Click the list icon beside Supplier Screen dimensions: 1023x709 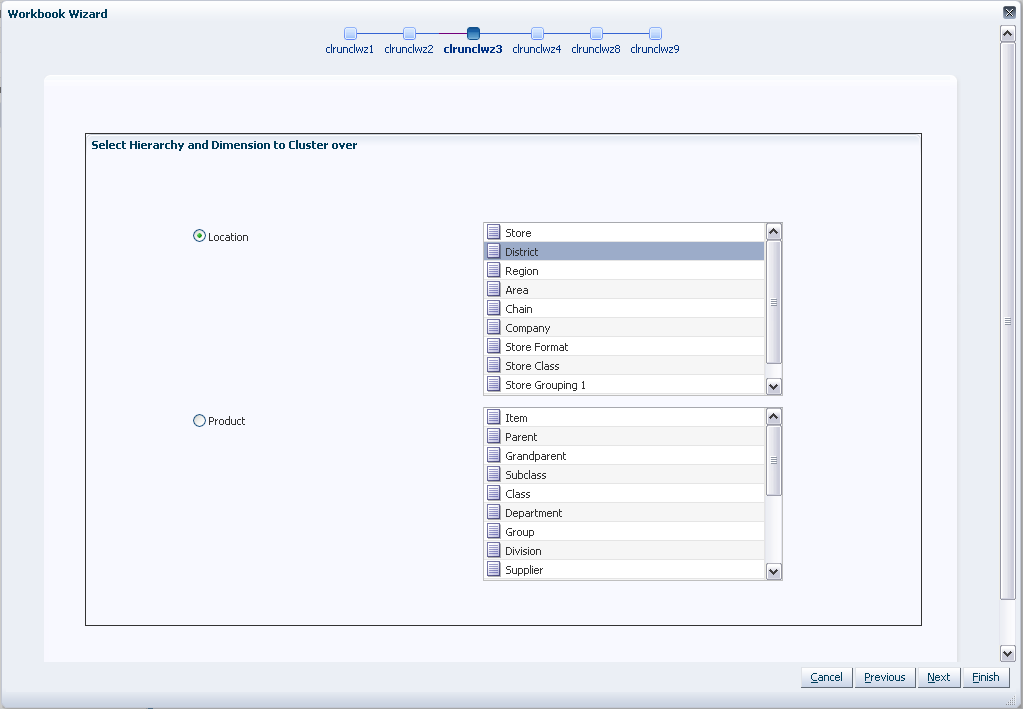(x=494, y=569)
